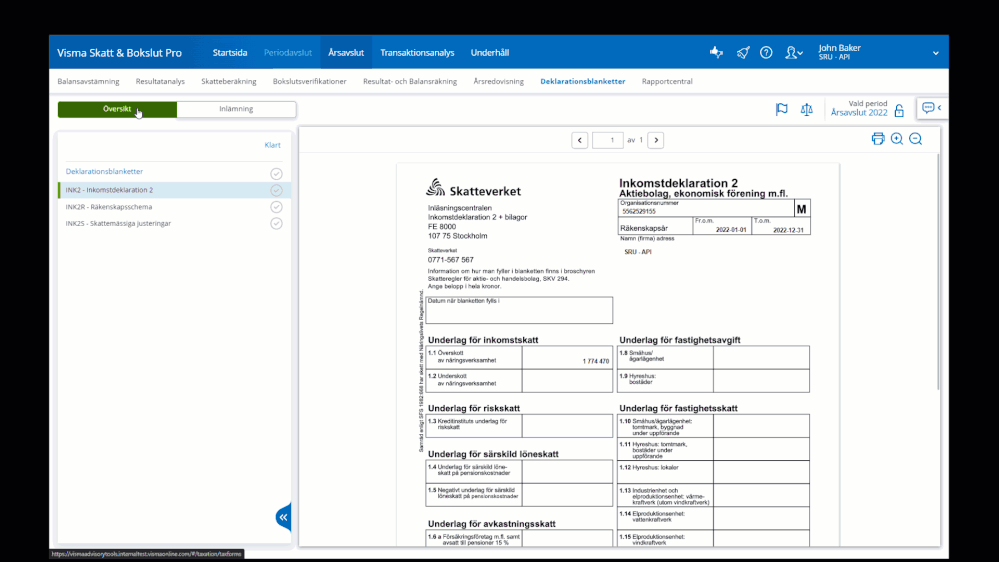Viewport: 999px width, 562px height.
Task: Switch to the Inlämning tab
Action: 236,109
